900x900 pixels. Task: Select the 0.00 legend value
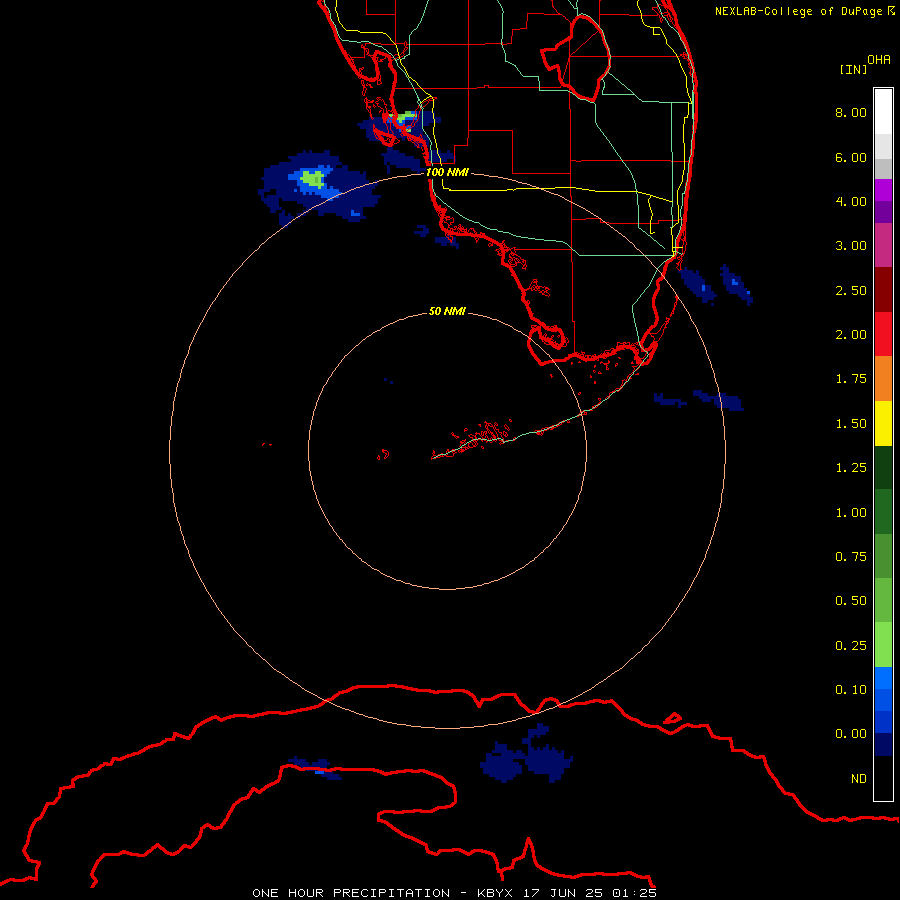(851, 734)
